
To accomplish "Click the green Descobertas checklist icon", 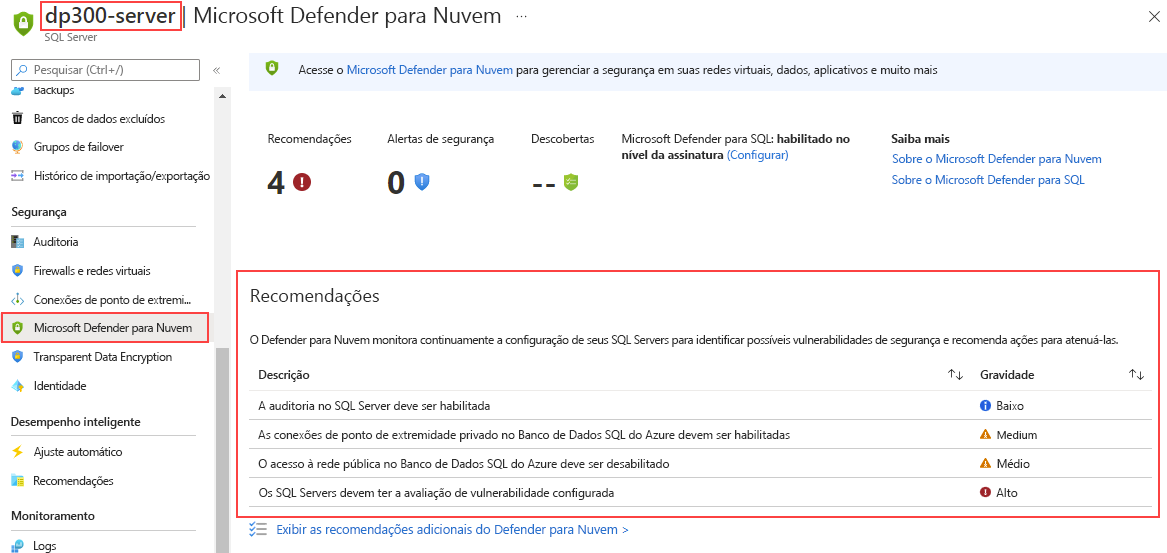I will tap(570, 182).
